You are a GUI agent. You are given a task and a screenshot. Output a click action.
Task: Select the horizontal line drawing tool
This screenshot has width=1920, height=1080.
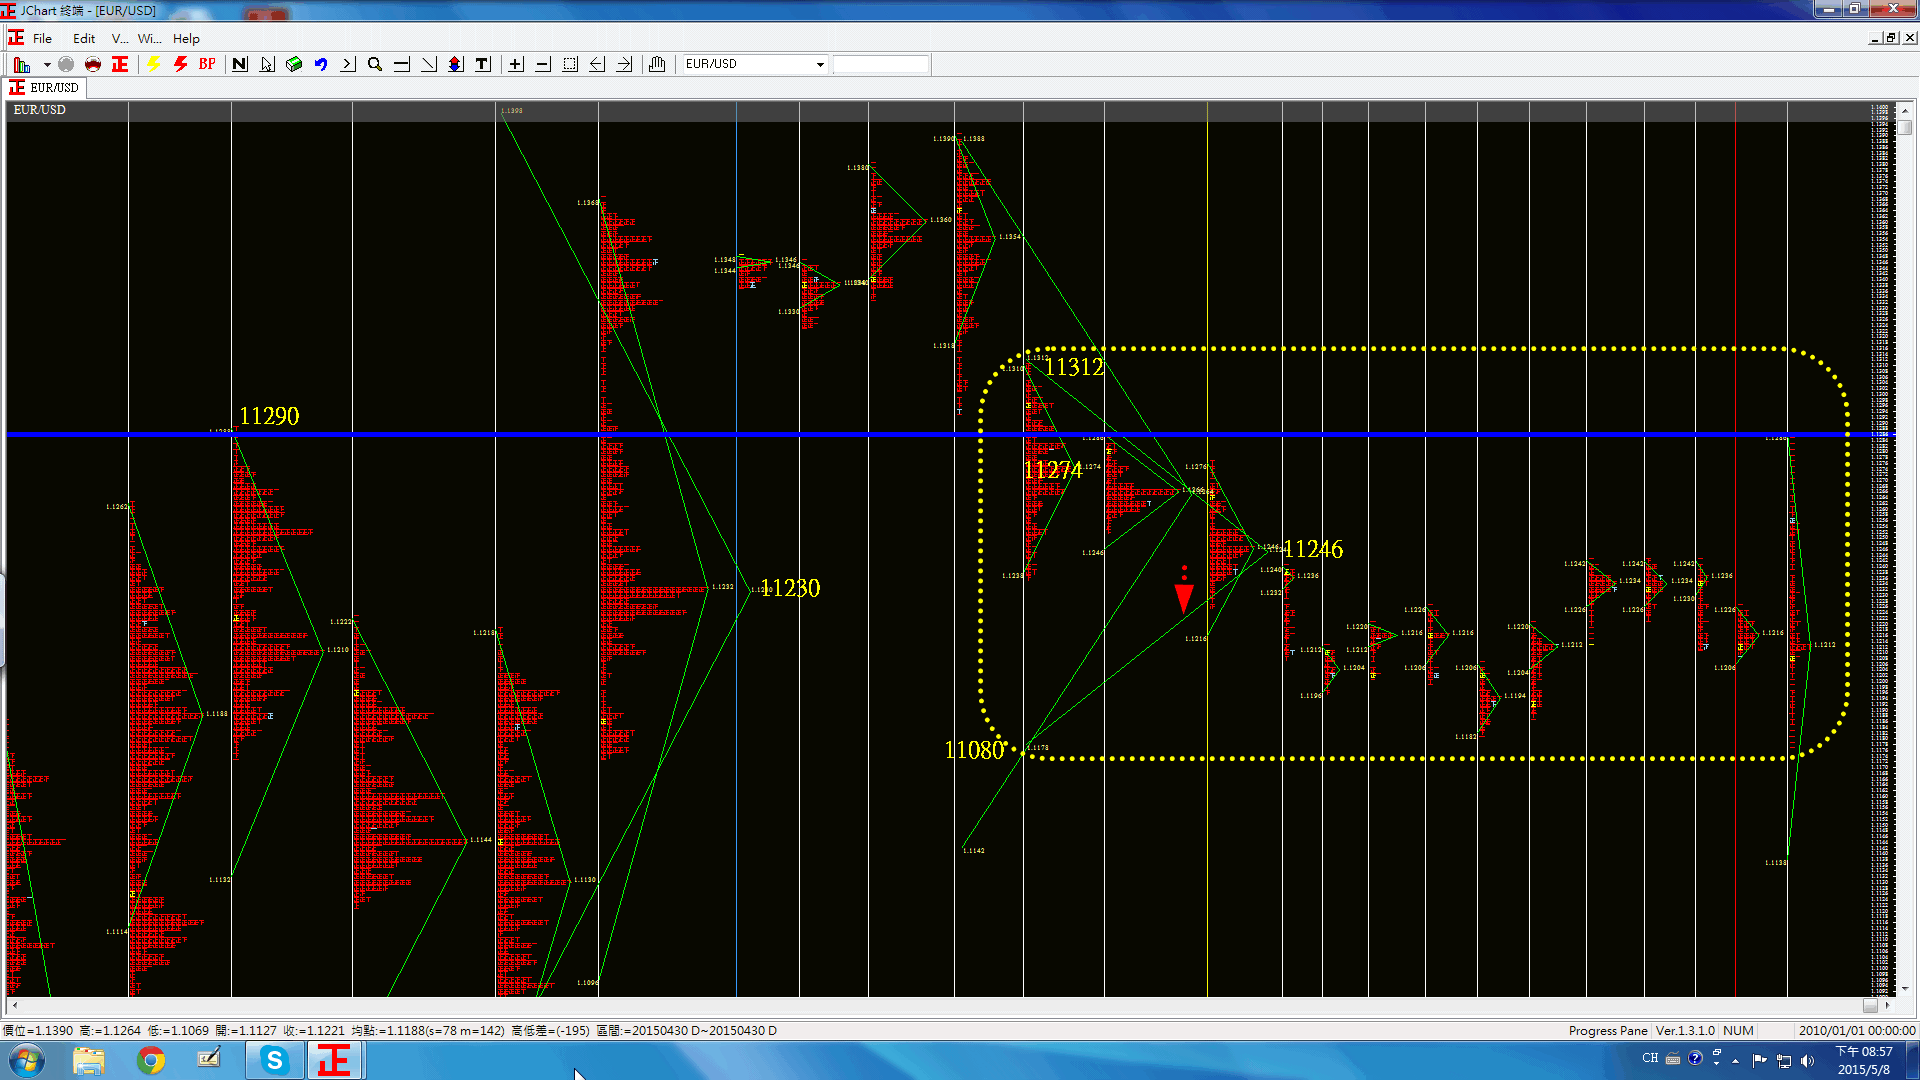402,64
